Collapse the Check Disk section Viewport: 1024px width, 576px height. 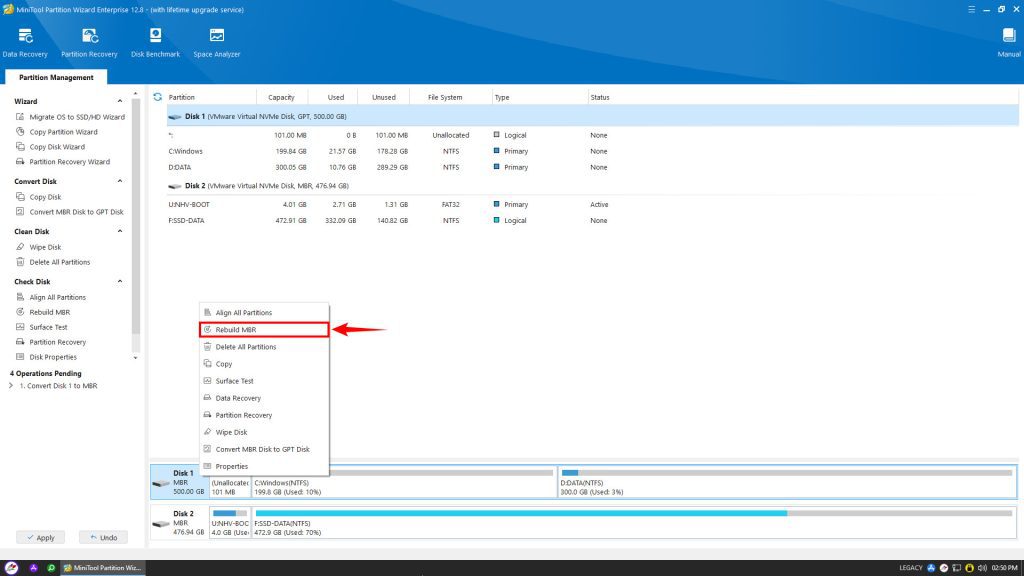click(x=120, y=281)
